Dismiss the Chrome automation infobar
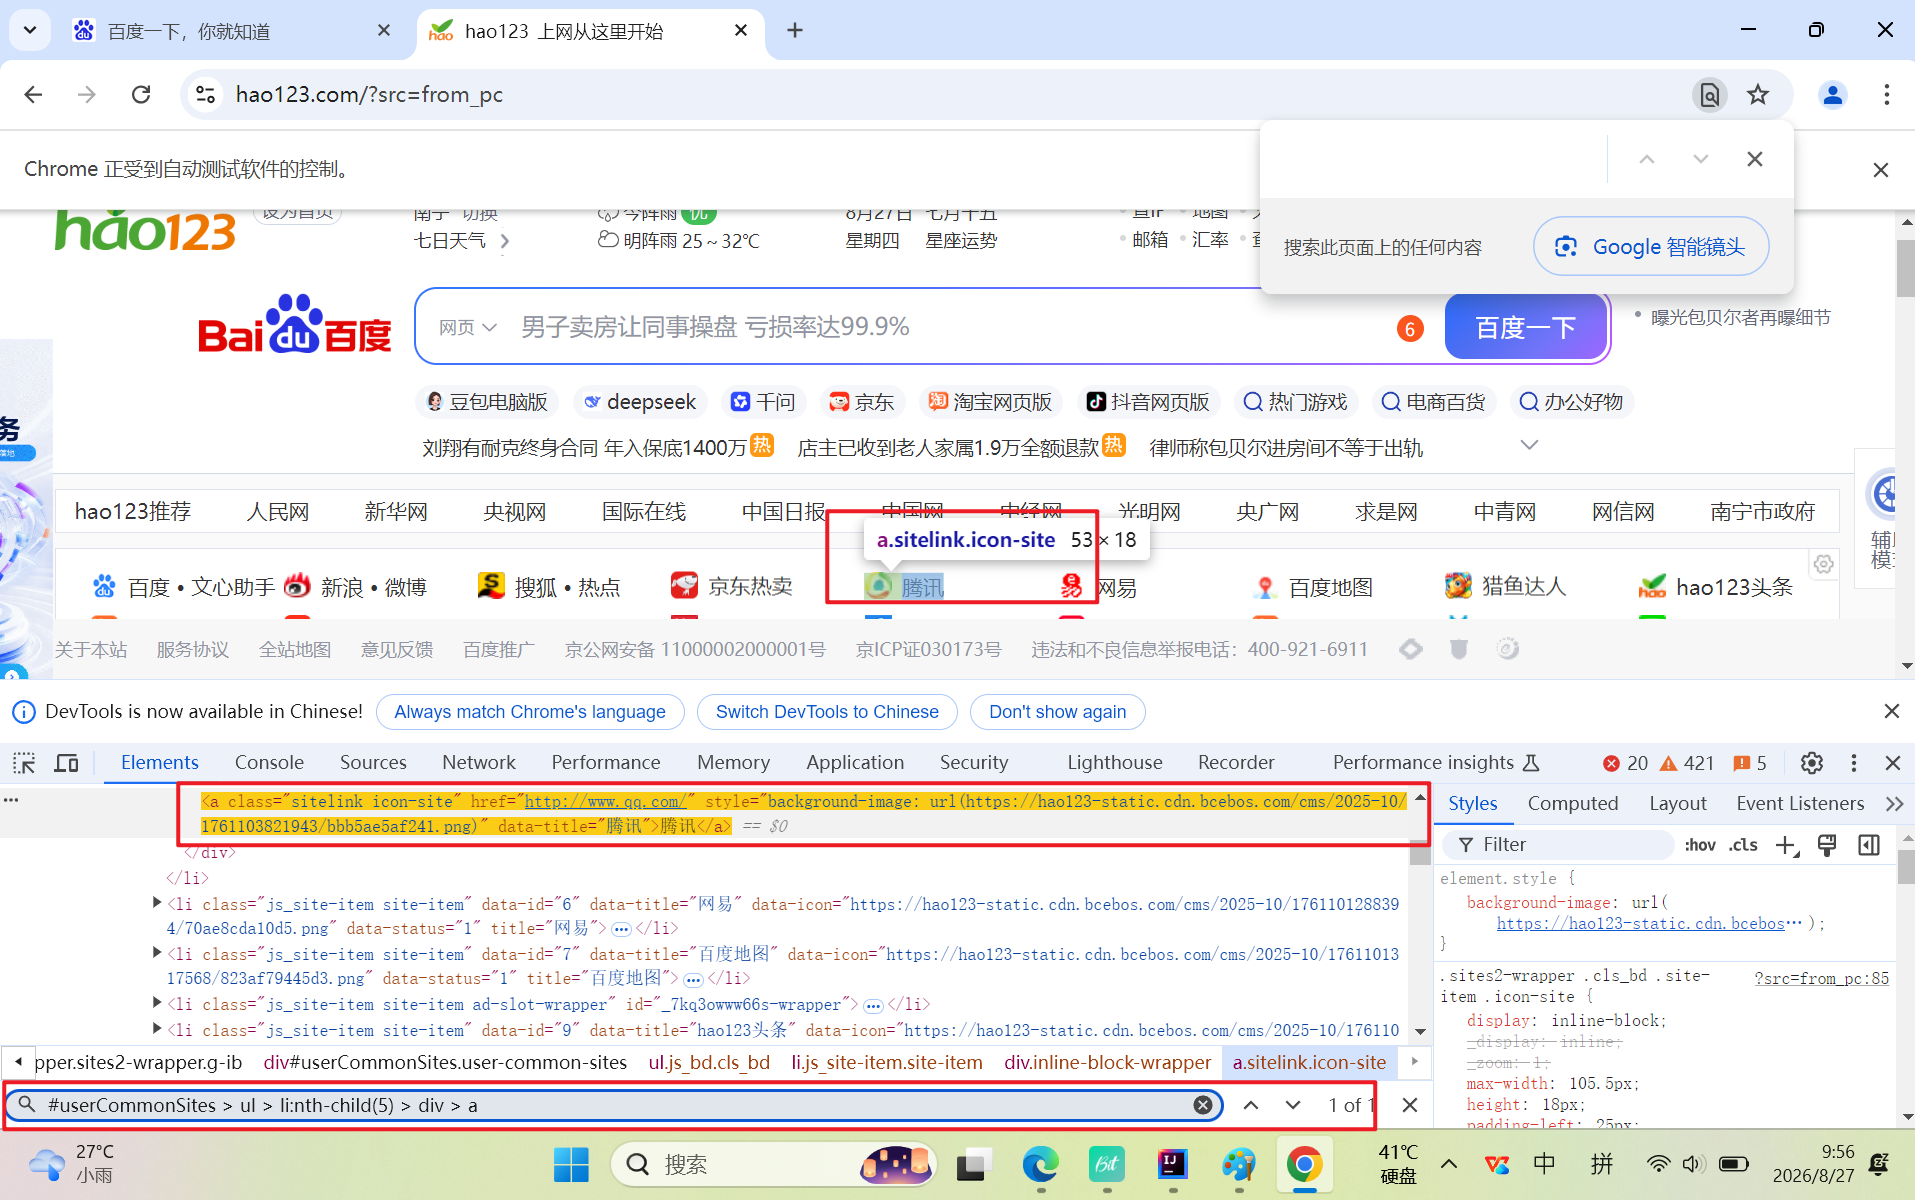 click(1880, 170)
